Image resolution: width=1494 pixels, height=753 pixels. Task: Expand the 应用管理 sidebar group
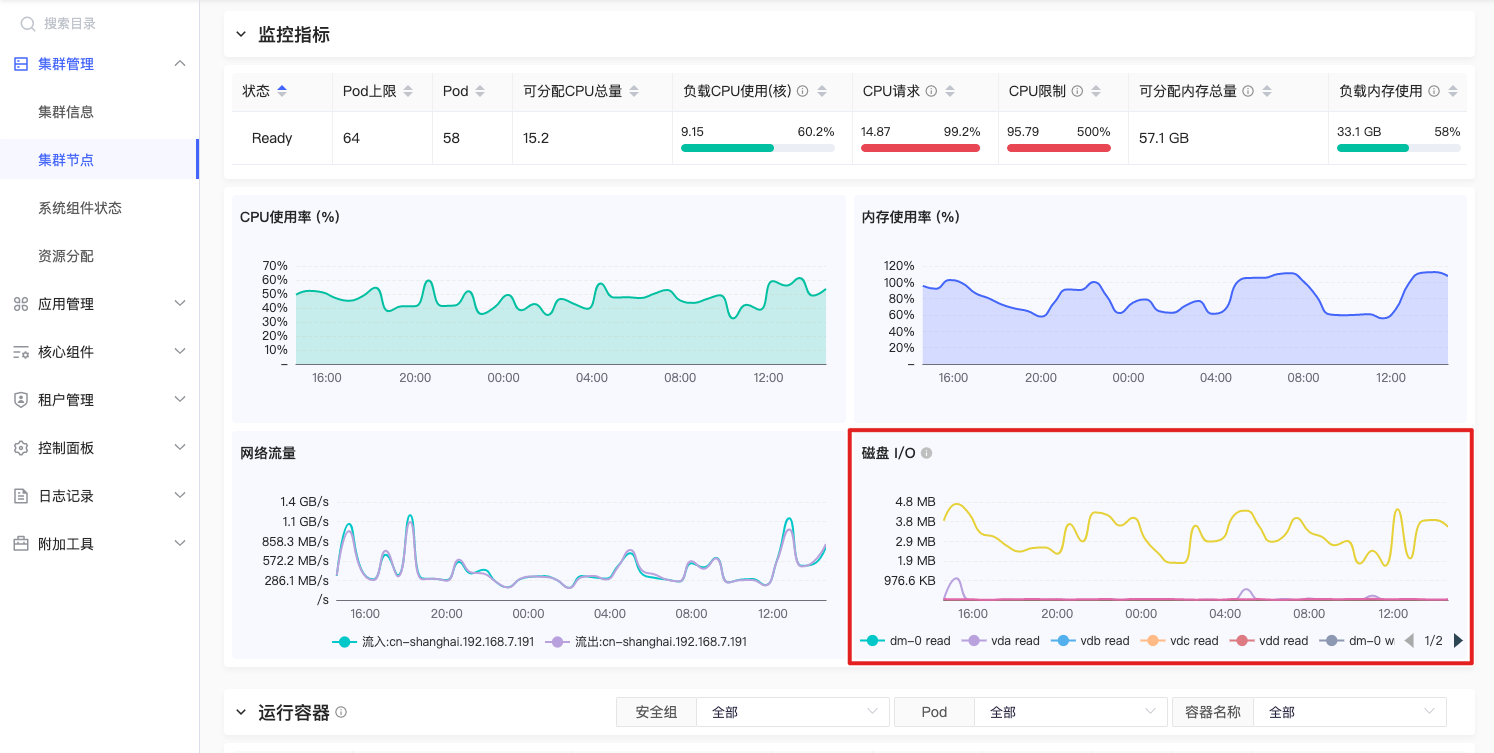[x=180, y=303]
